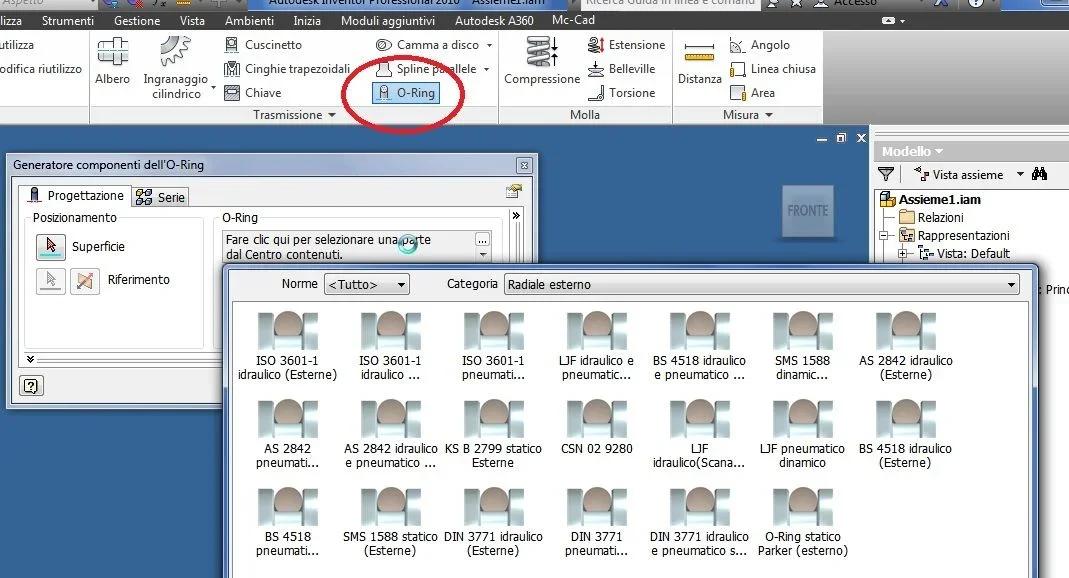The width and height of the screenshot is (1069, 578).
Task: Expand the Vista: Default tree node
Action: pos(903,254)
